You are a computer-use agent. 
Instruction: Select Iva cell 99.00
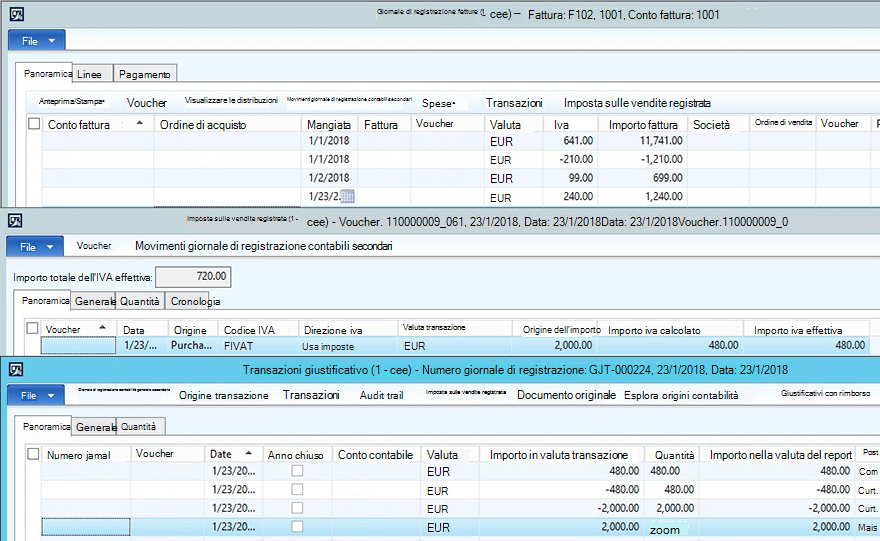pyautogui.click(x=570, y=178)
